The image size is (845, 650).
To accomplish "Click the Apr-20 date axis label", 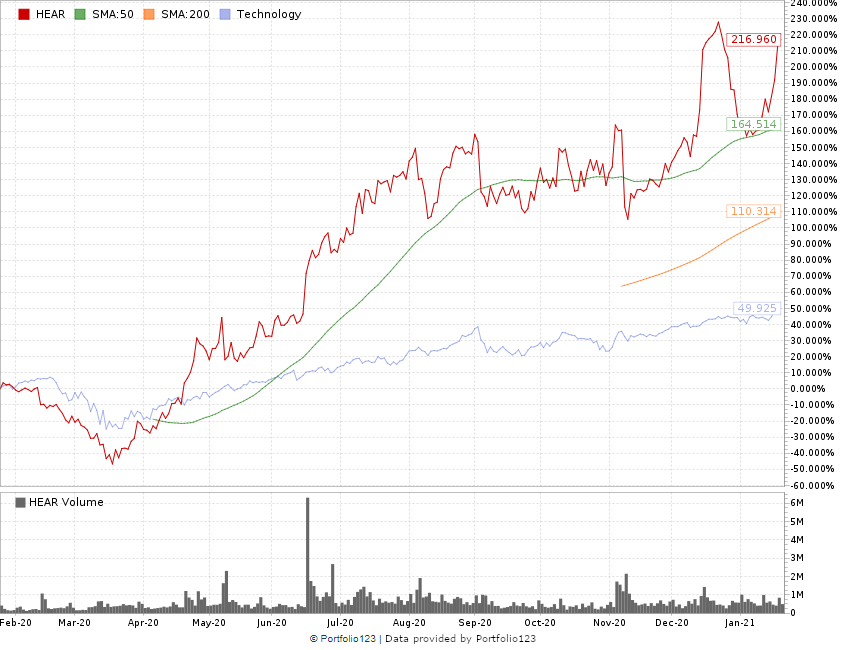I will coord(143,623).
